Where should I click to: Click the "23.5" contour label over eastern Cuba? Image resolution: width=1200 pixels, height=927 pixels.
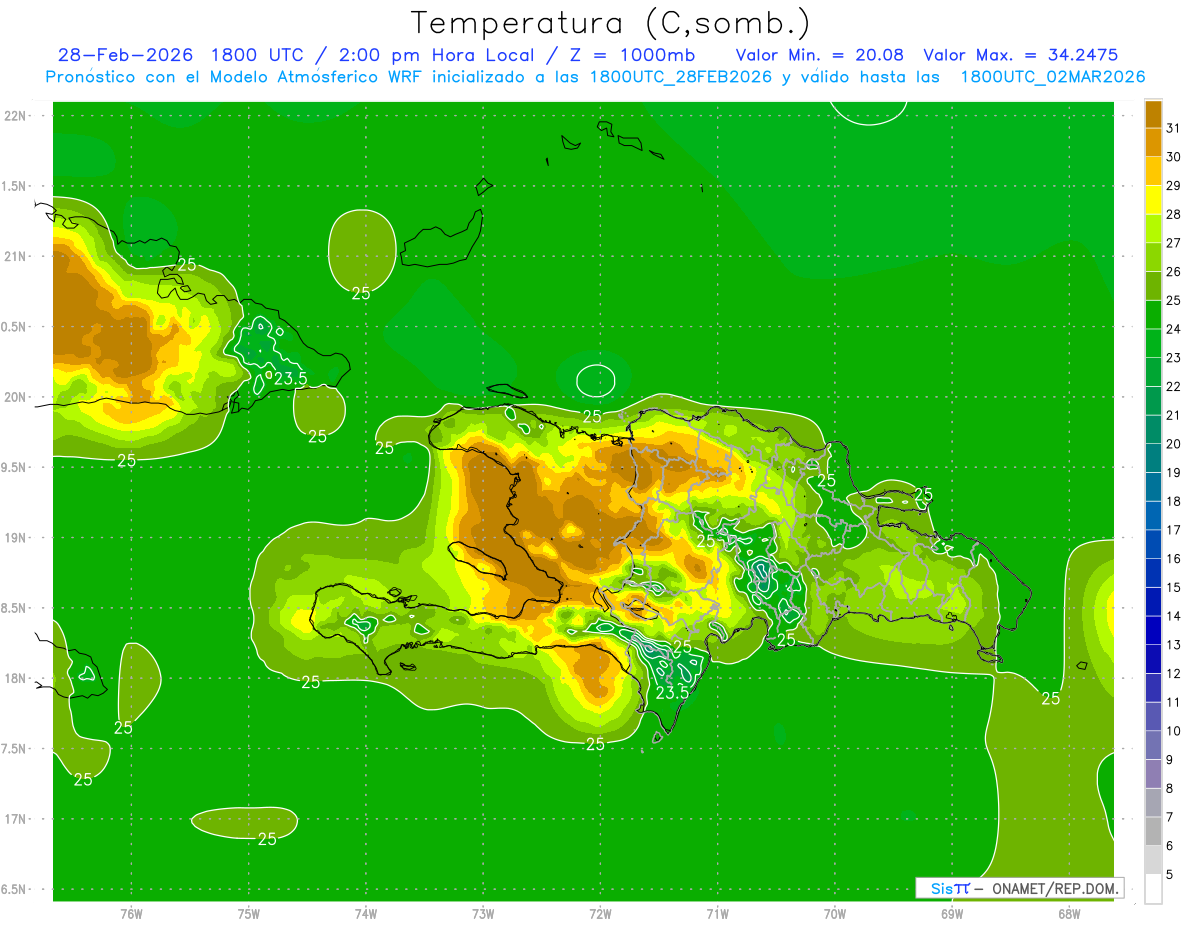[x=290, y=378]
